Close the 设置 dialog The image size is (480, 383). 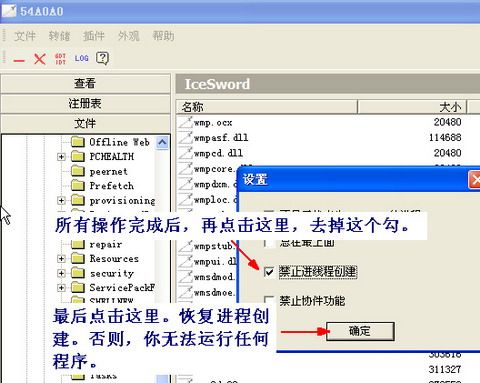pos(474,180)
